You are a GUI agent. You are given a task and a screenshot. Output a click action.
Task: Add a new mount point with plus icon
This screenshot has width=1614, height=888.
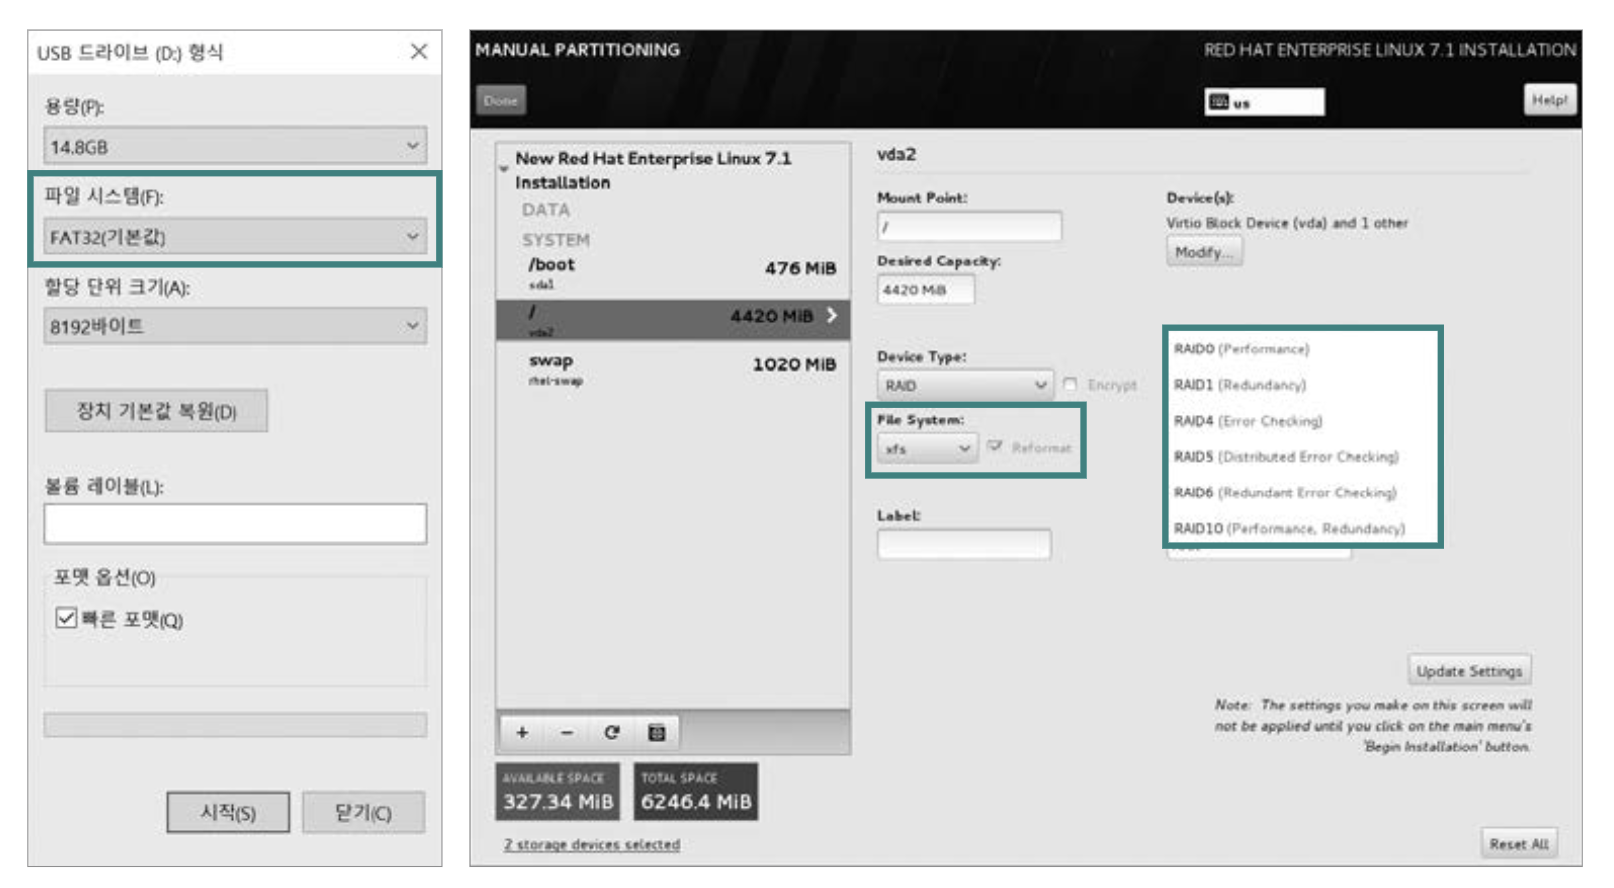[x=522, y=733]
